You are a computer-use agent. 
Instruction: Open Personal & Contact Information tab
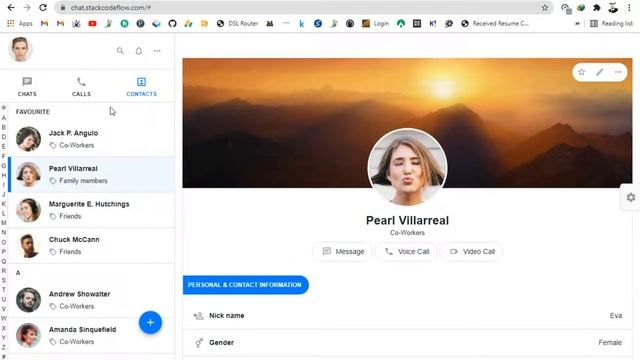click(245, 284)
